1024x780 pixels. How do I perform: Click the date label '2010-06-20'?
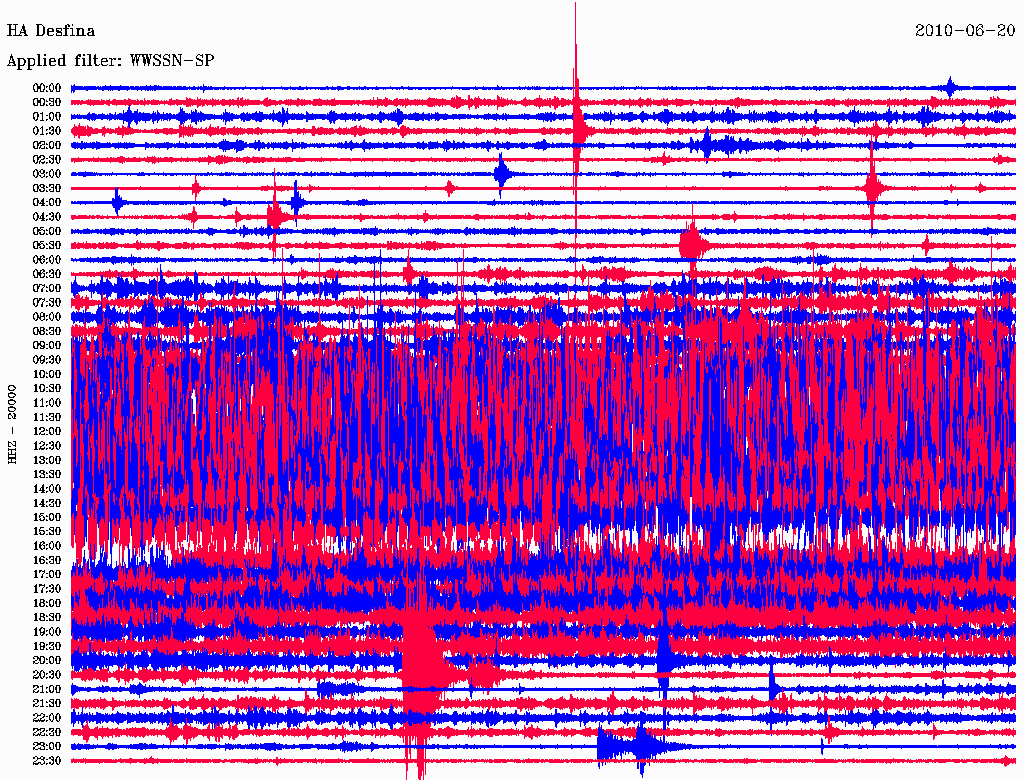965,31
